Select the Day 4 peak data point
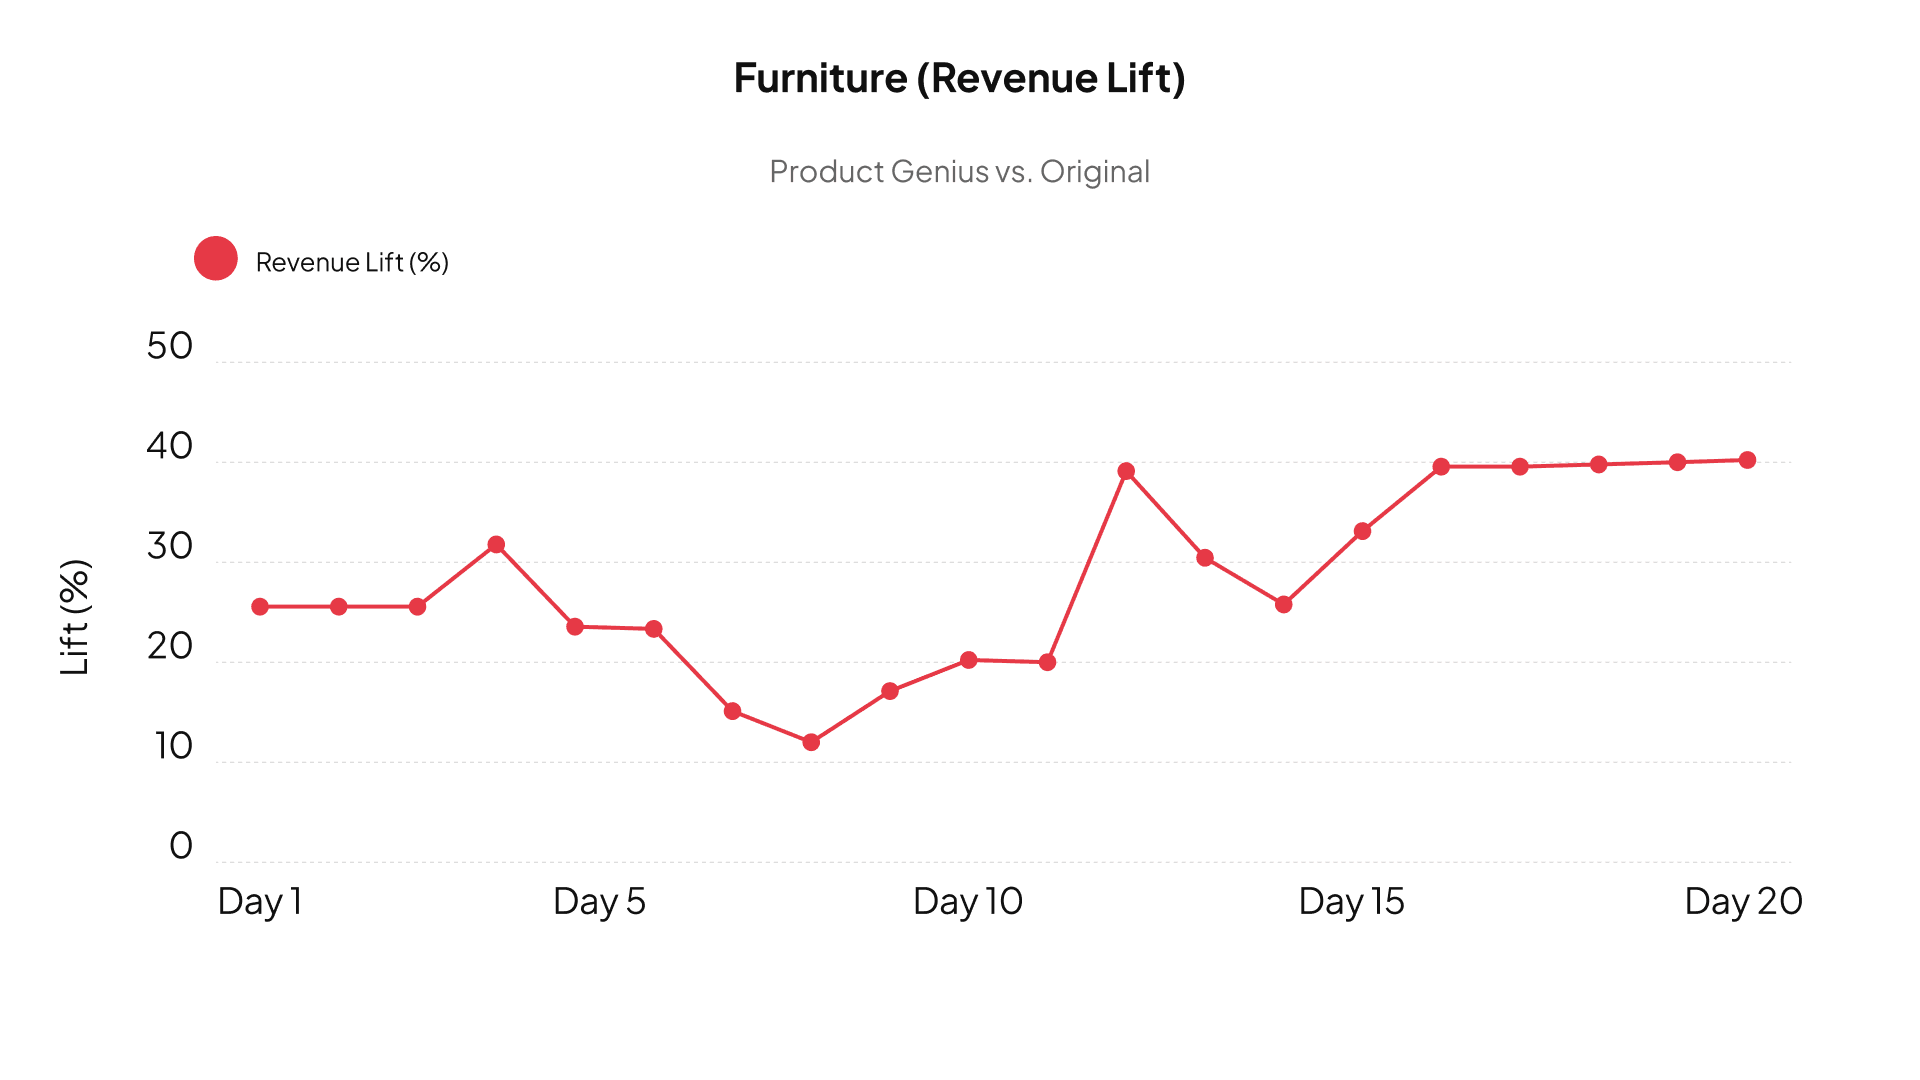The width and height of the screenshot is (1920, 1080). pyautogui.click(x=496, y=545)
